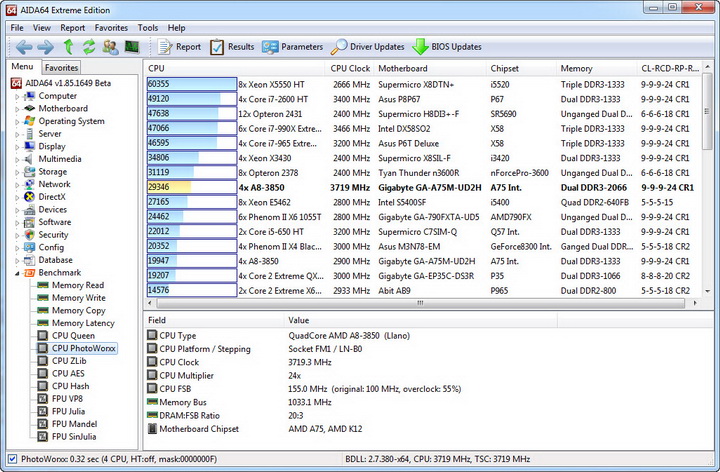Select the 14576 score bar
Screen dimensions: 720x472
191,290
